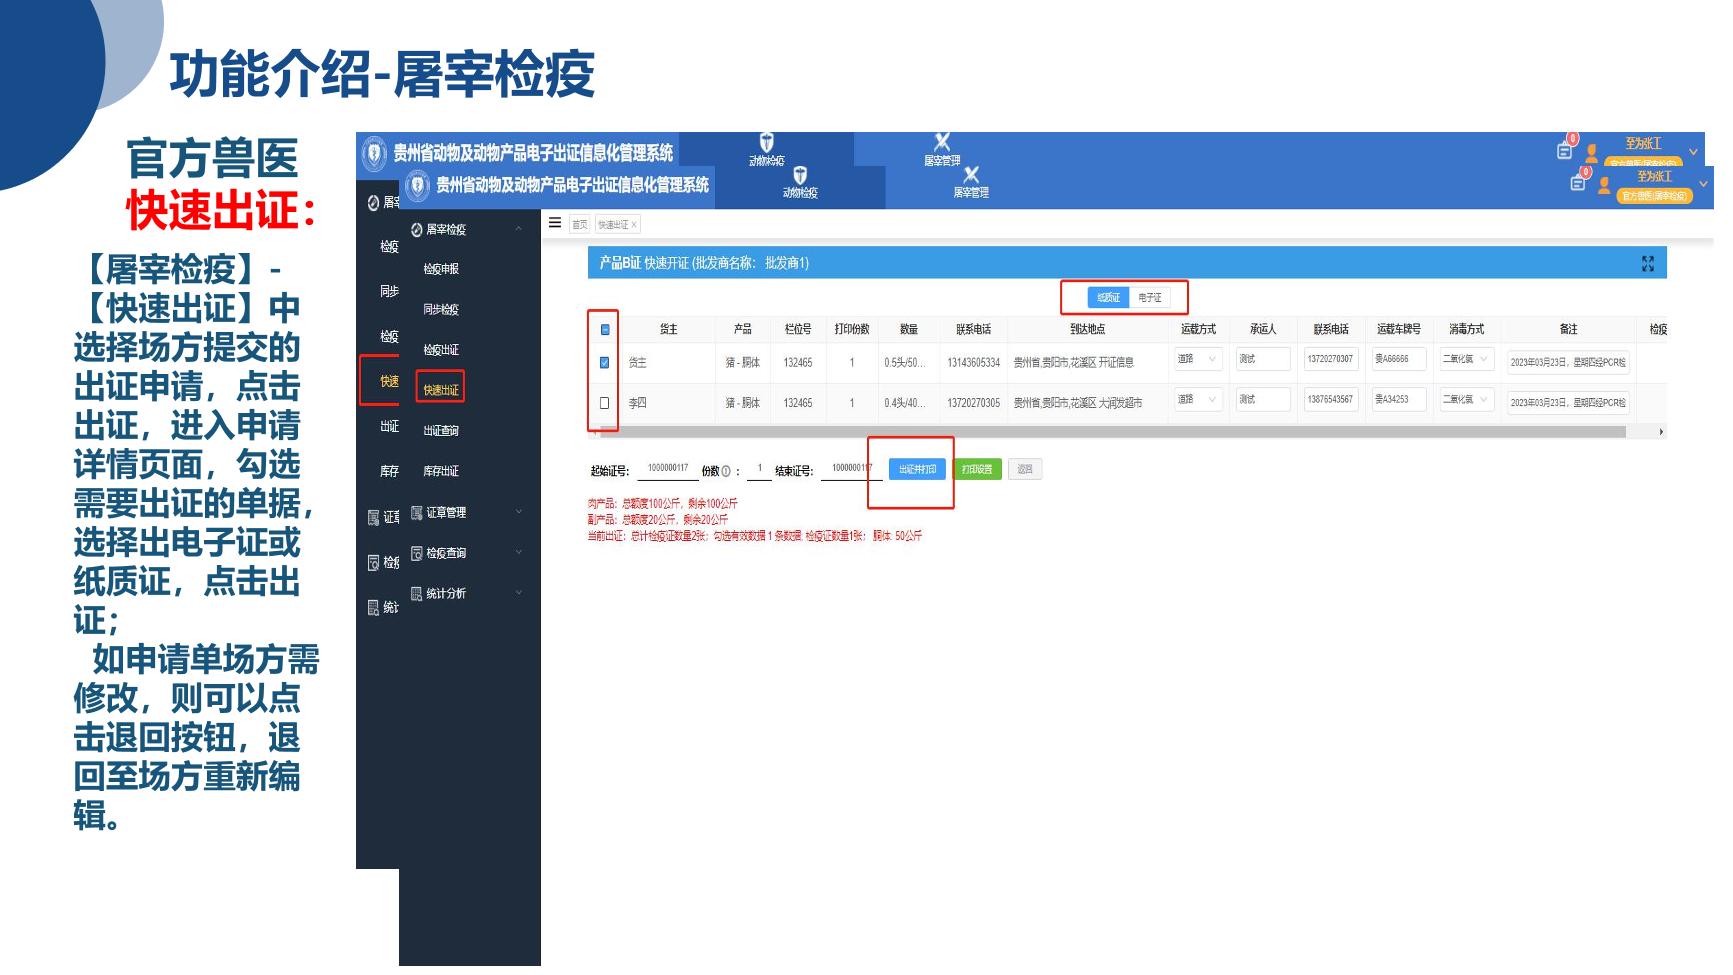Open the 运载方式 dropdown in the first row
This screenshot has height=975, width=1733.
pyautogui.click(x=1198, y=359)
